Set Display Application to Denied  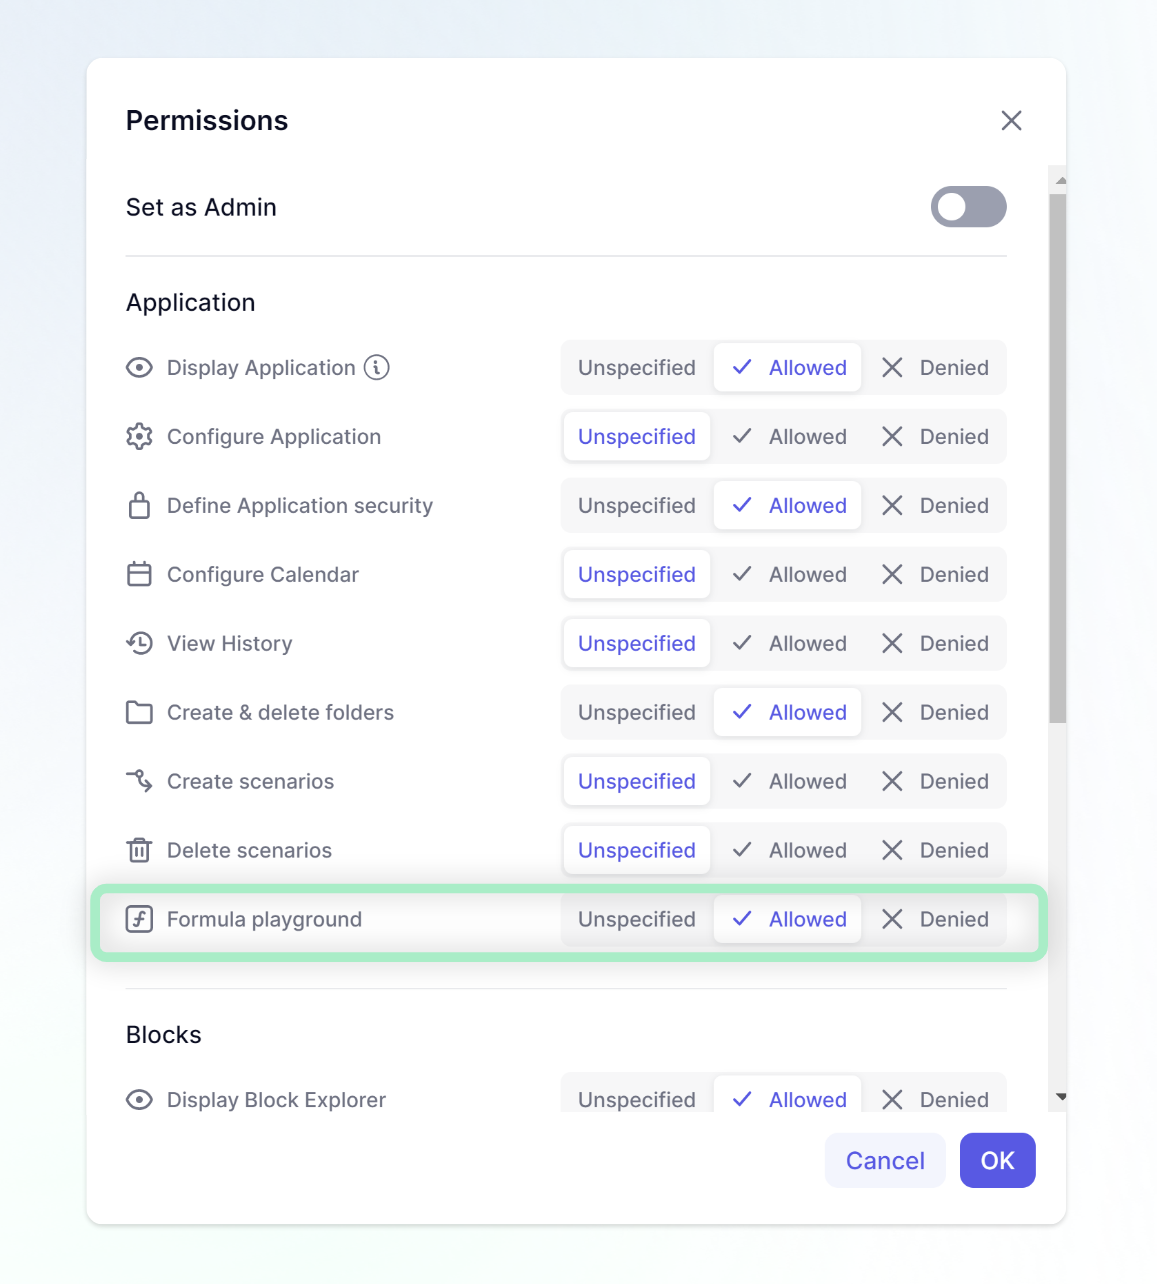935,367
